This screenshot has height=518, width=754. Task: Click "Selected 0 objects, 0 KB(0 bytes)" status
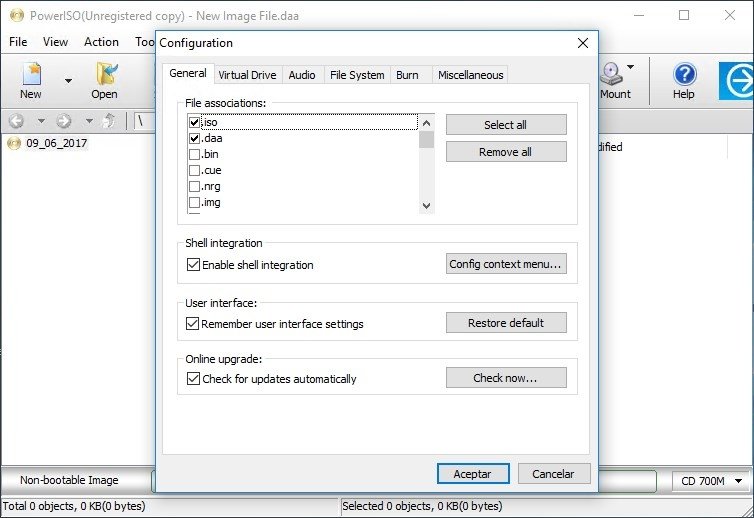coord(422,506)
